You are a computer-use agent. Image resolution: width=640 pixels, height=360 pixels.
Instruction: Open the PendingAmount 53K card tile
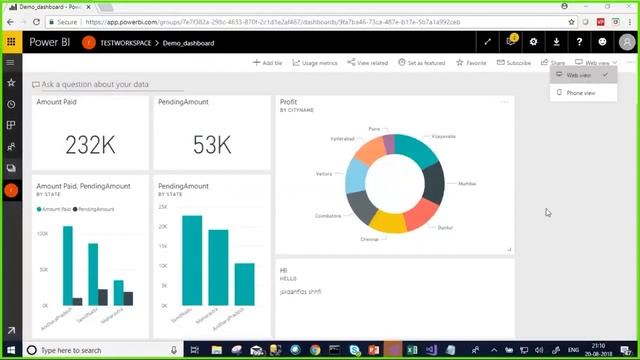pyautogui.click(x=212, y=133)
